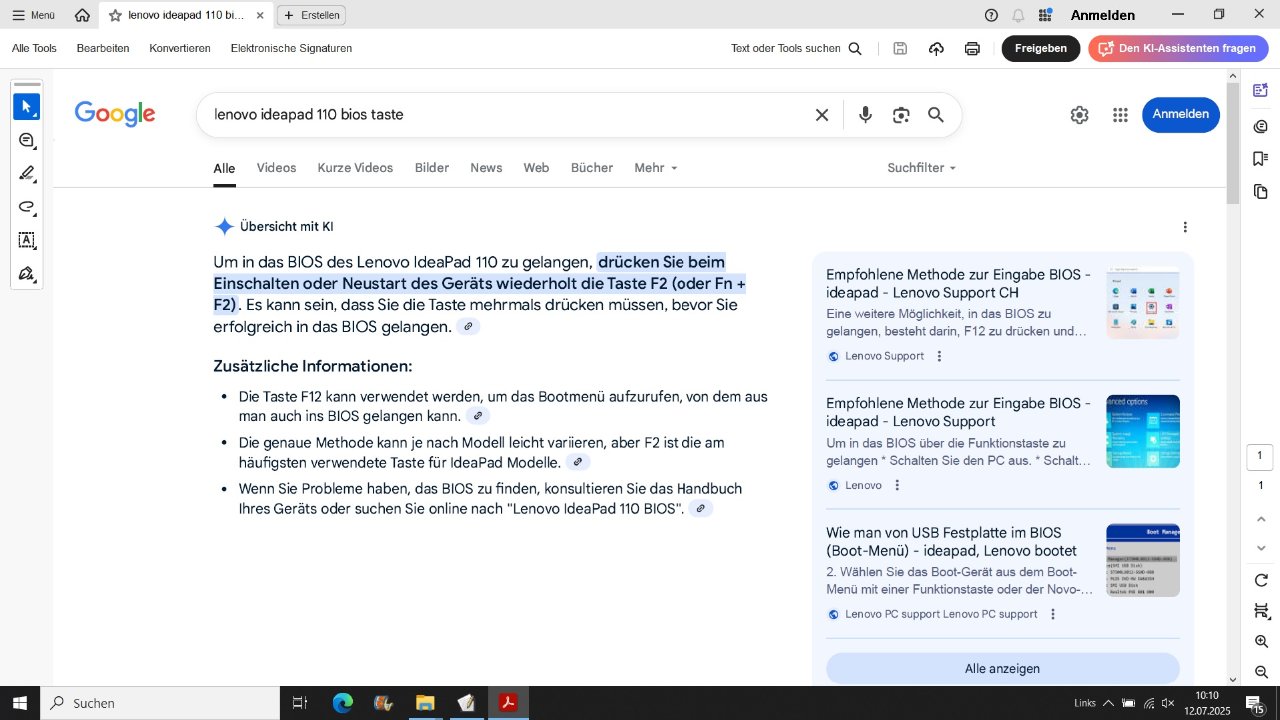Expand the Suchfilter dropdown
Screen dimensions: 1280x720
922,168
